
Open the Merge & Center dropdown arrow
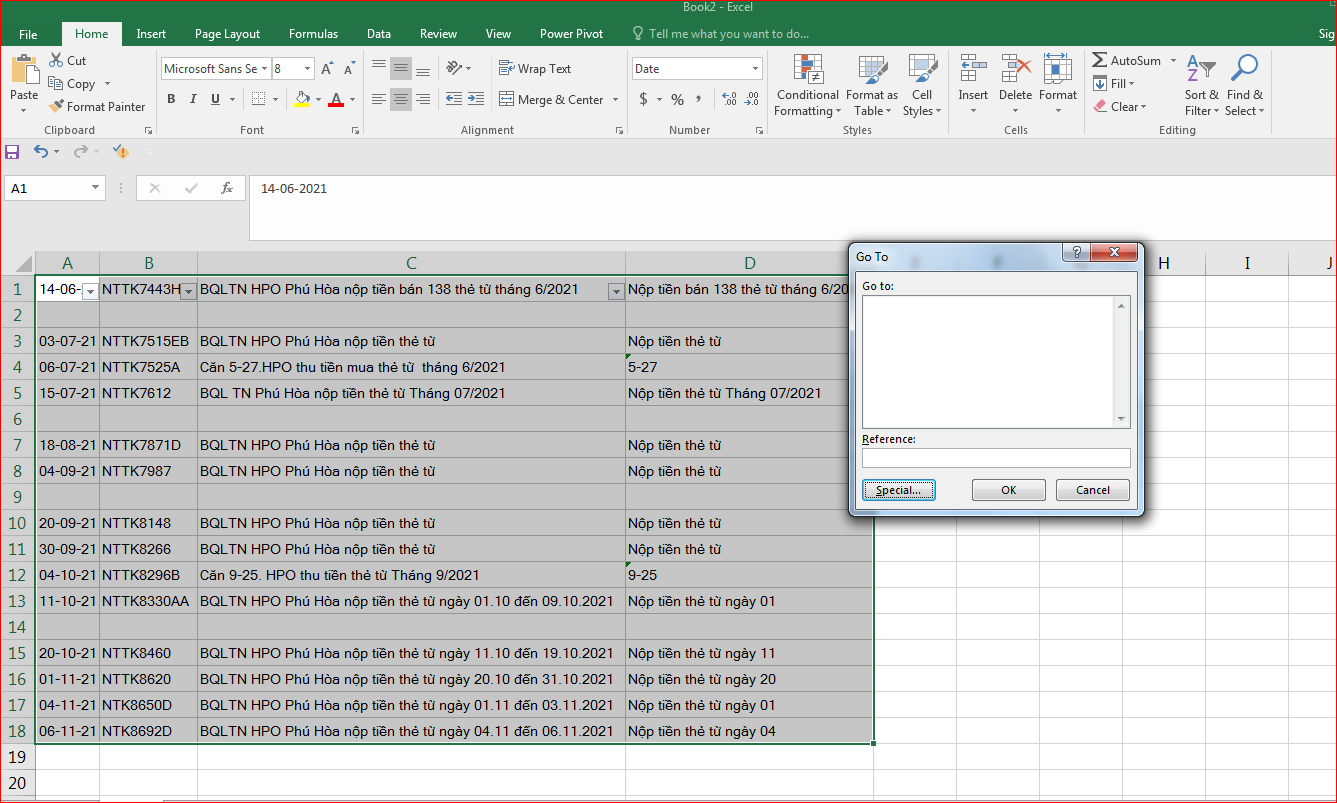(615, 99)
